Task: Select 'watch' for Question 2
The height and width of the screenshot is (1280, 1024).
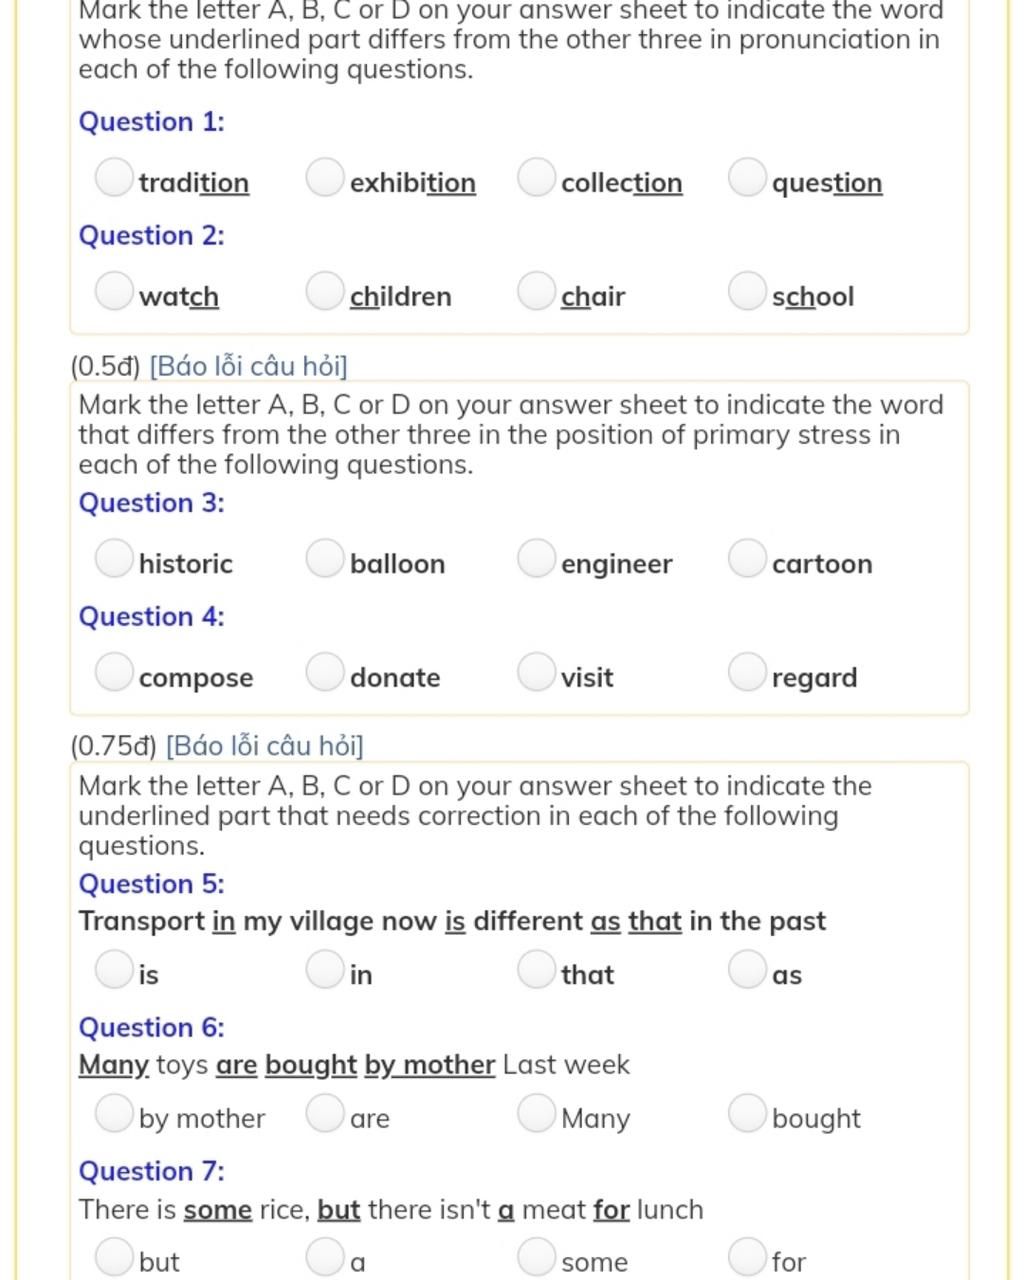Action: [x=114, y=291]
